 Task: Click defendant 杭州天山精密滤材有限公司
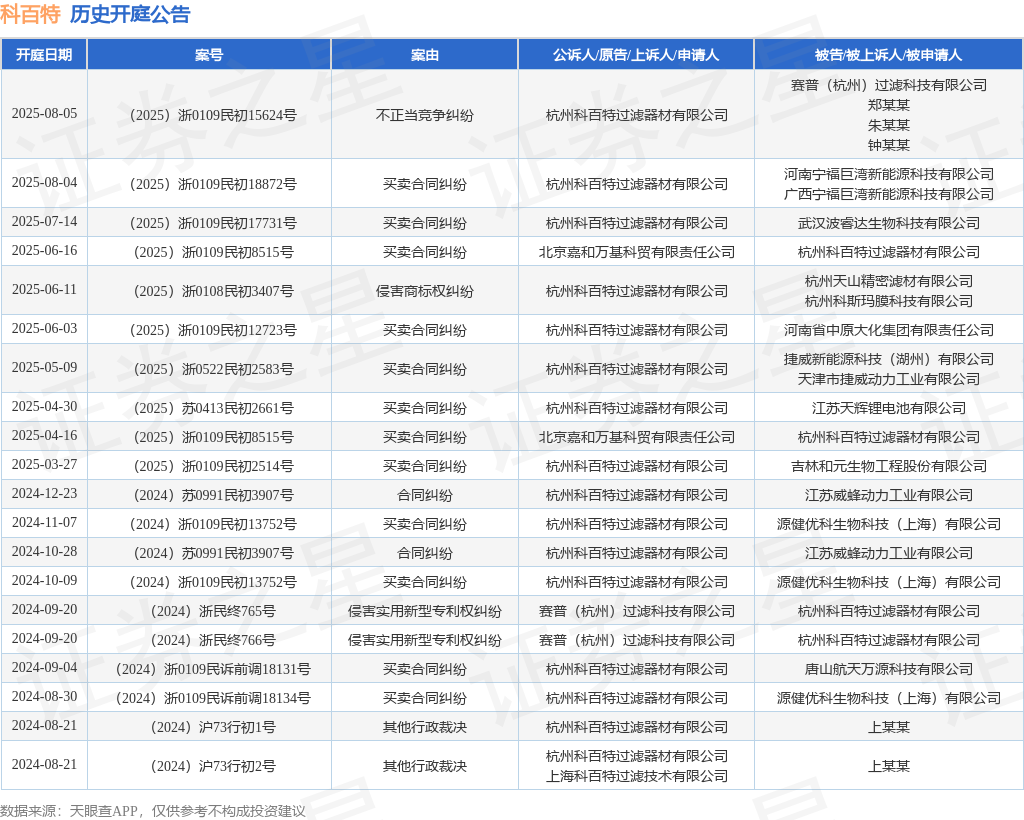pyautogui.click(x=889, y=281)
